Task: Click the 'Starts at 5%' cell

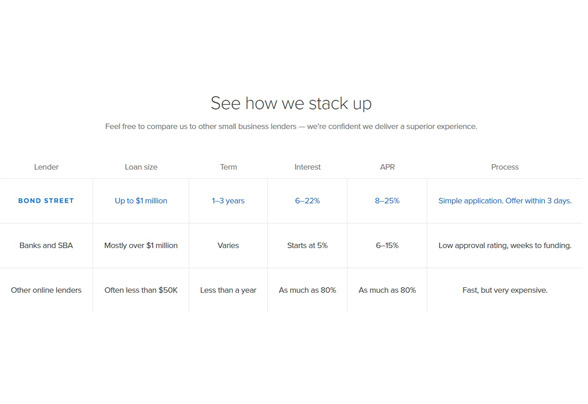Action: [x=308, y=245]
